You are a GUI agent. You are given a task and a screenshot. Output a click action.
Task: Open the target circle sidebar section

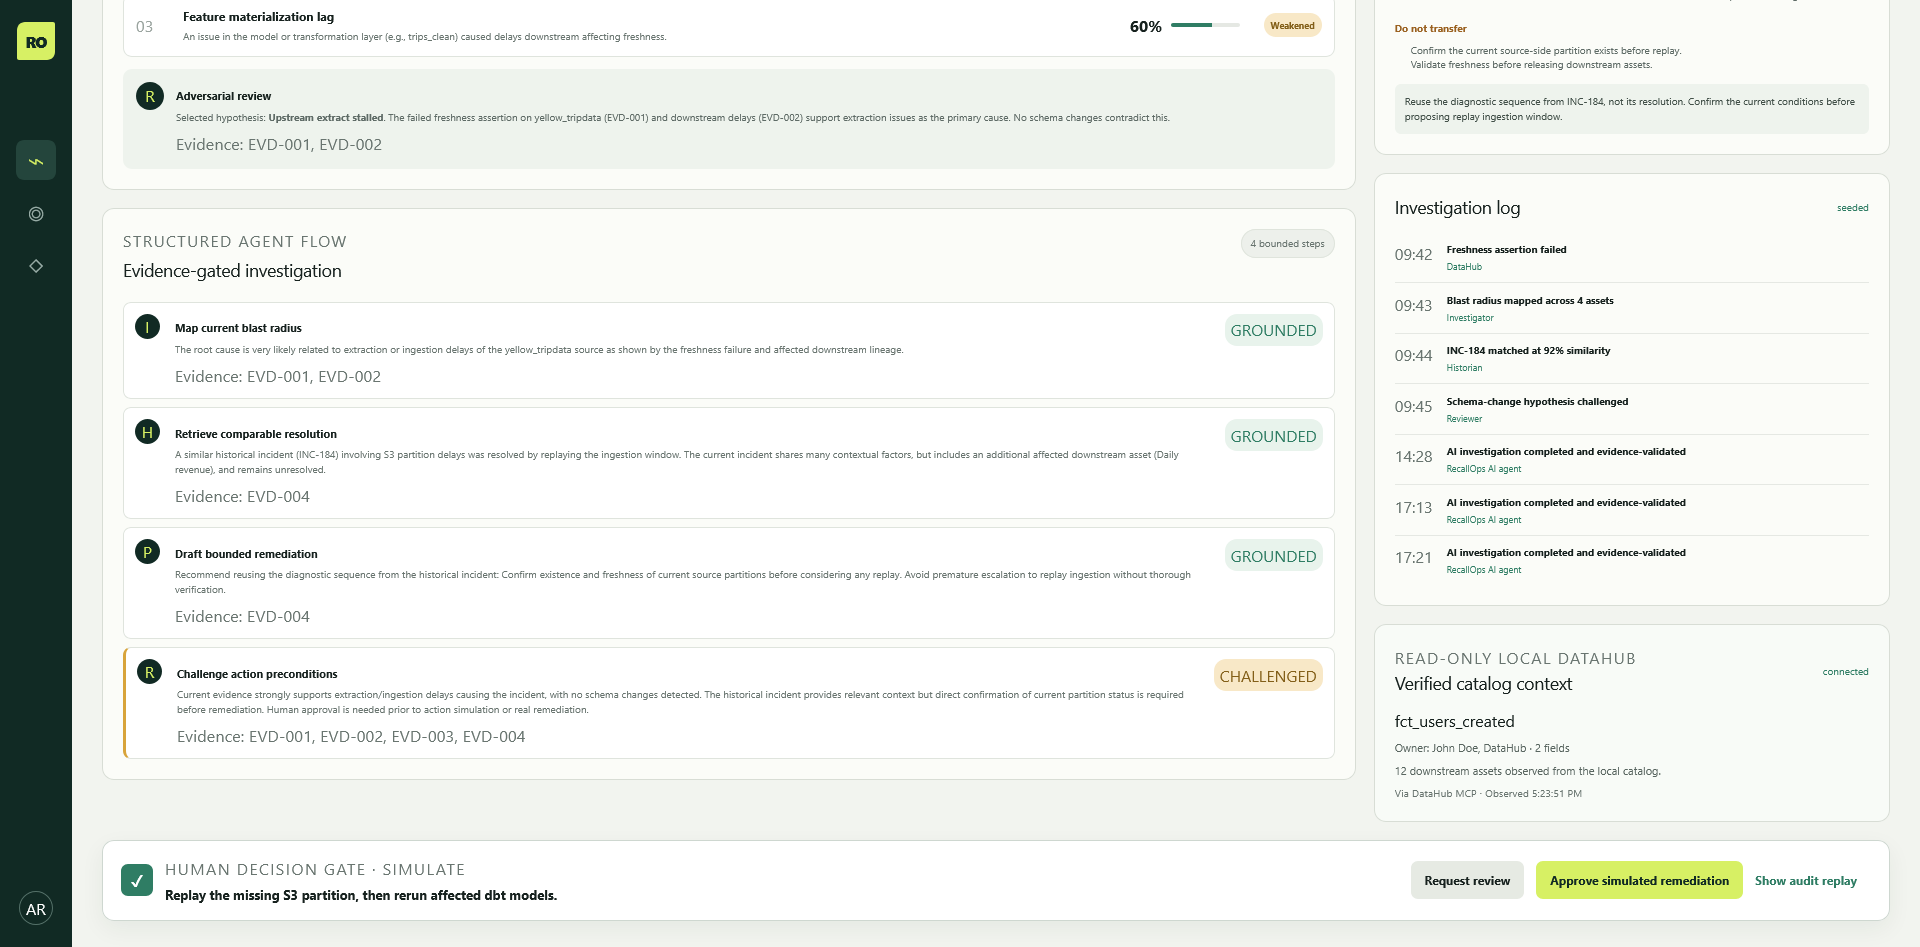pos(36,214)
